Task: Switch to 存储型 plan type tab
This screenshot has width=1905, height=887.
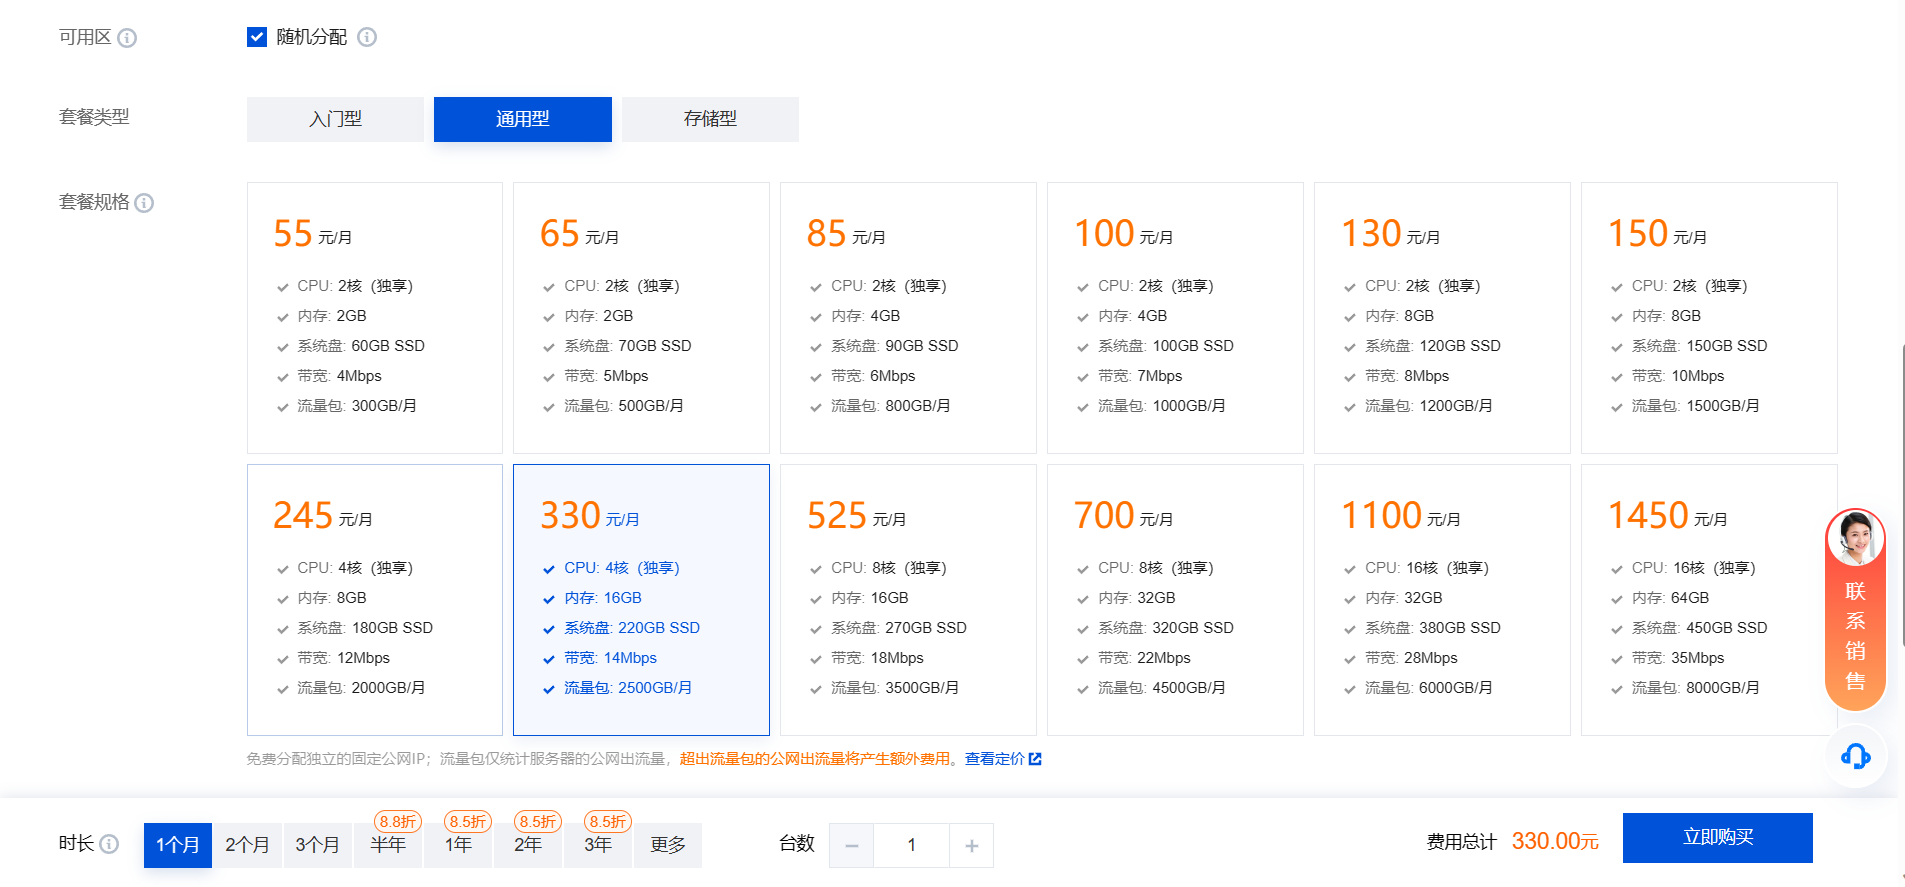Action: point(710,119)
